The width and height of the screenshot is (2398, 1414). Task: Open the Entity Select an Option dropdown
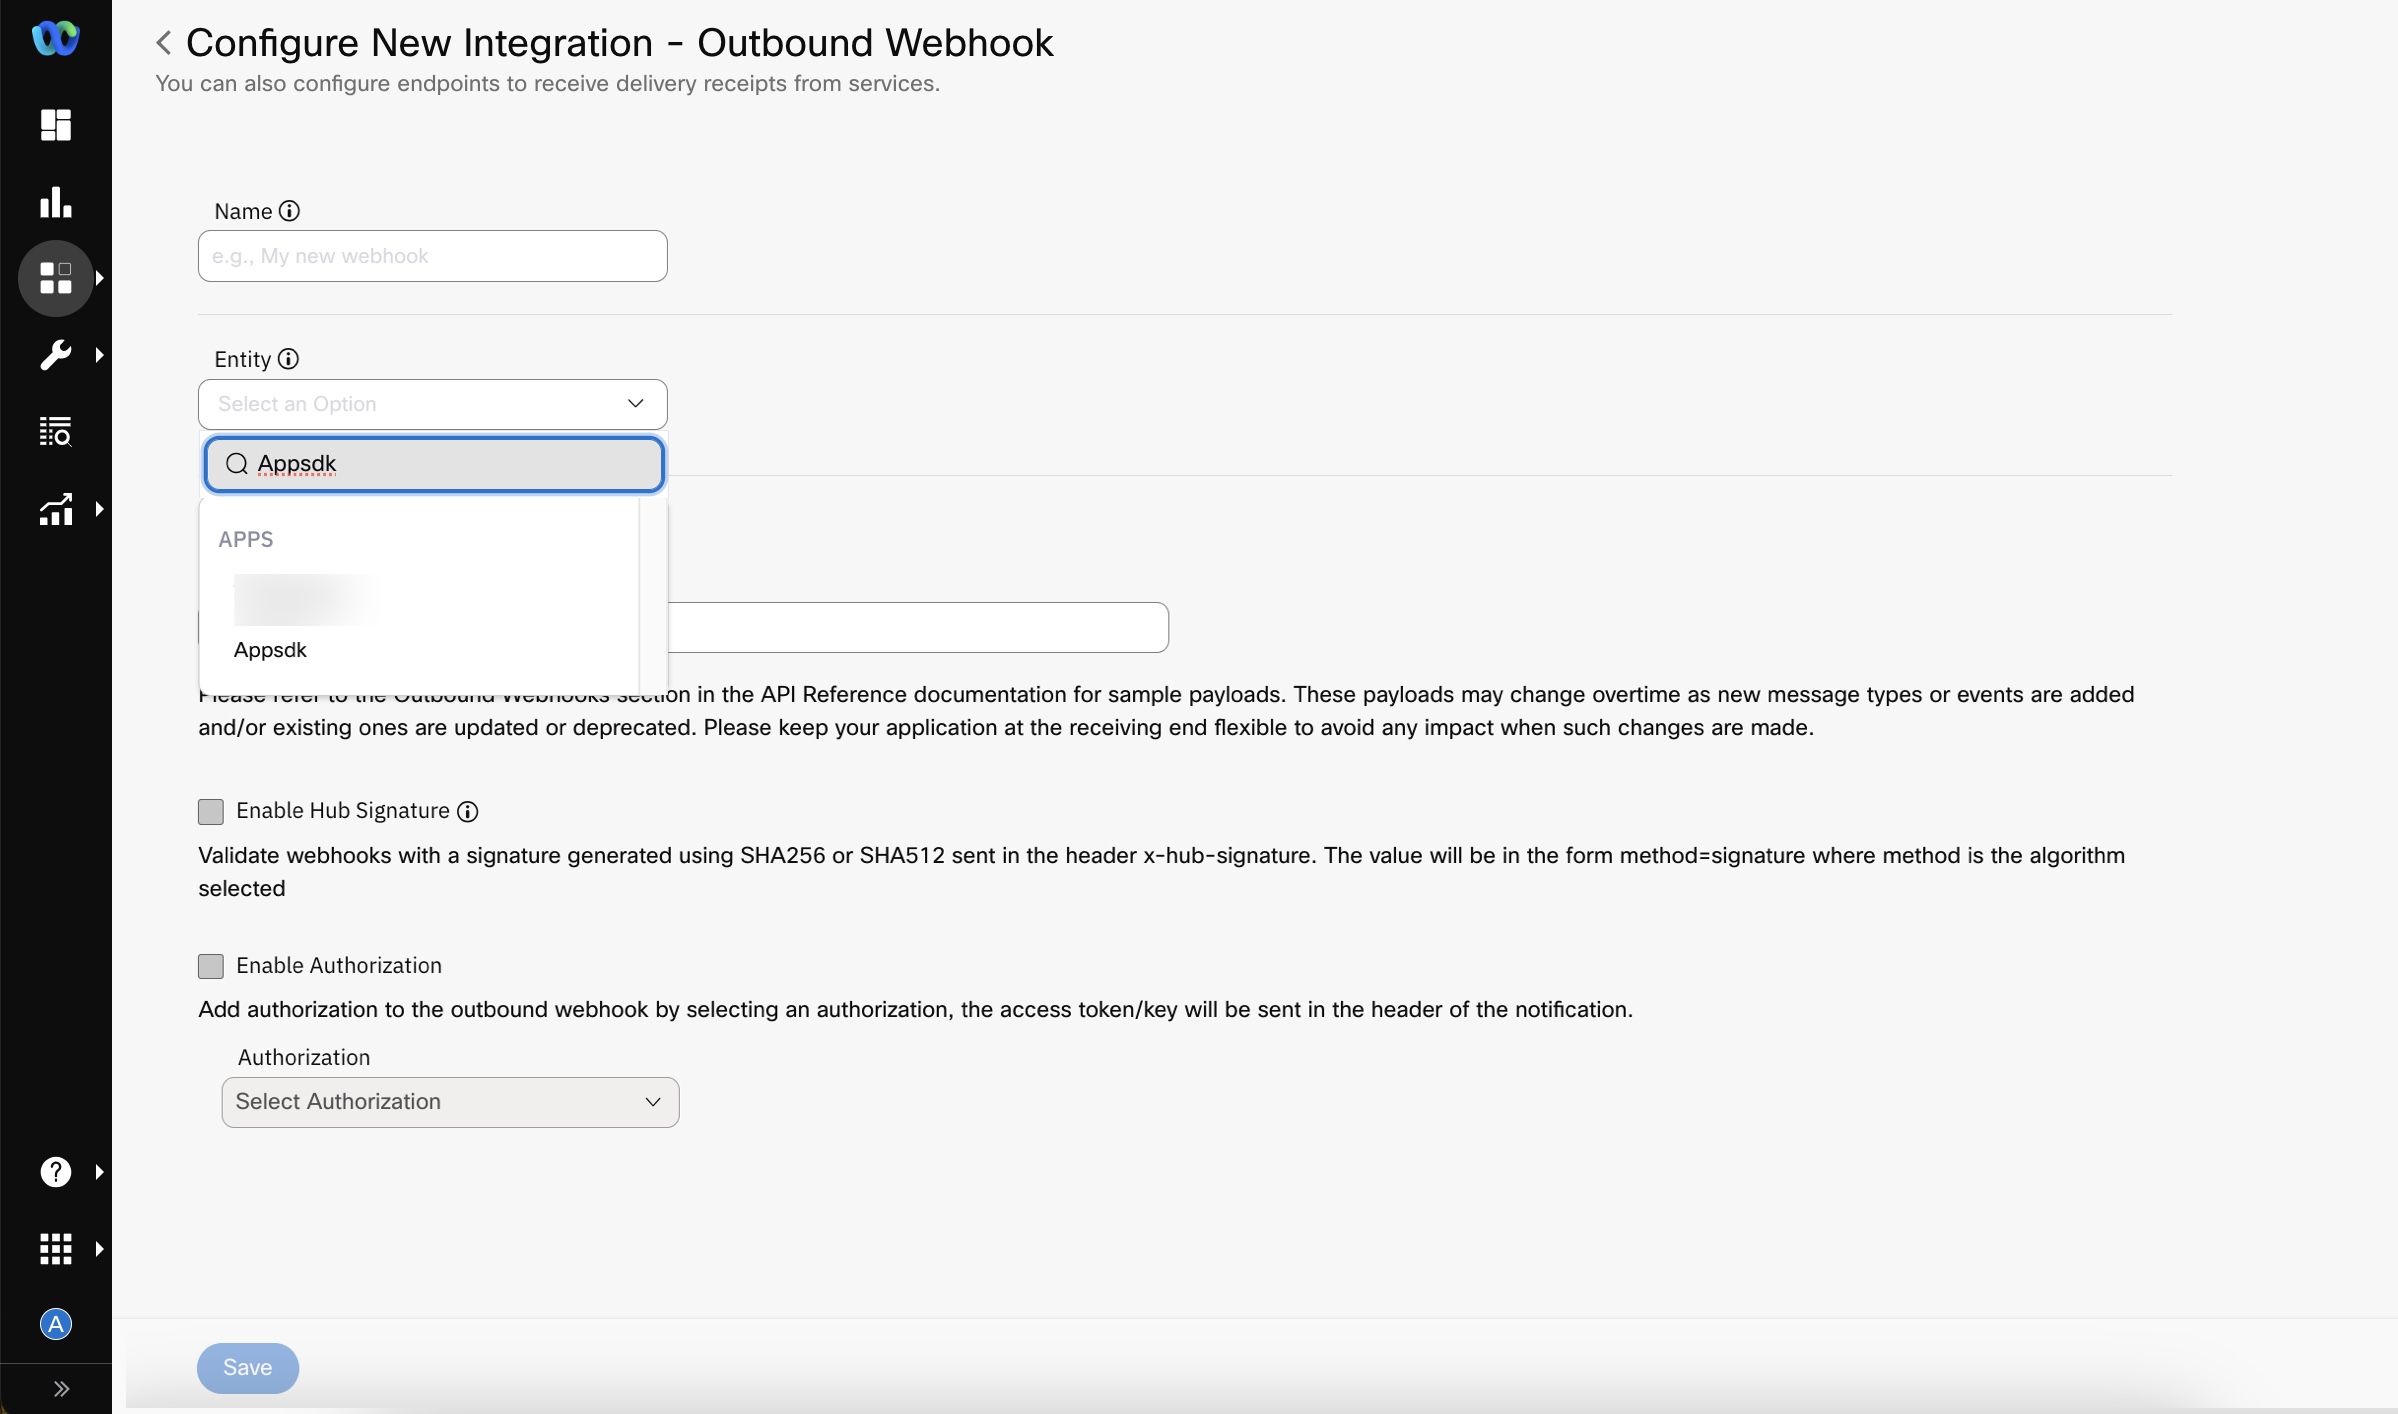pyautogui.click(x=432, y=404)
